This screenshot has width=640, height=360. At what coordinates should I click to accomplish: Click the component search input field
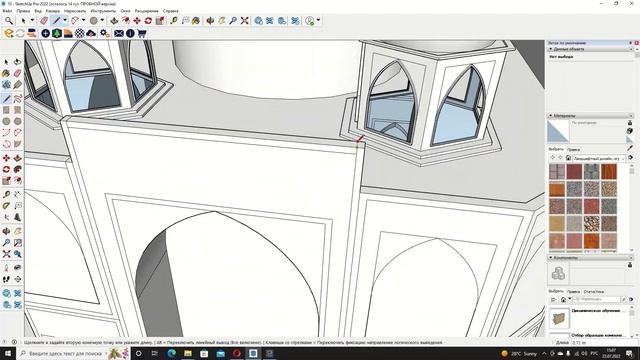(597, 300)
